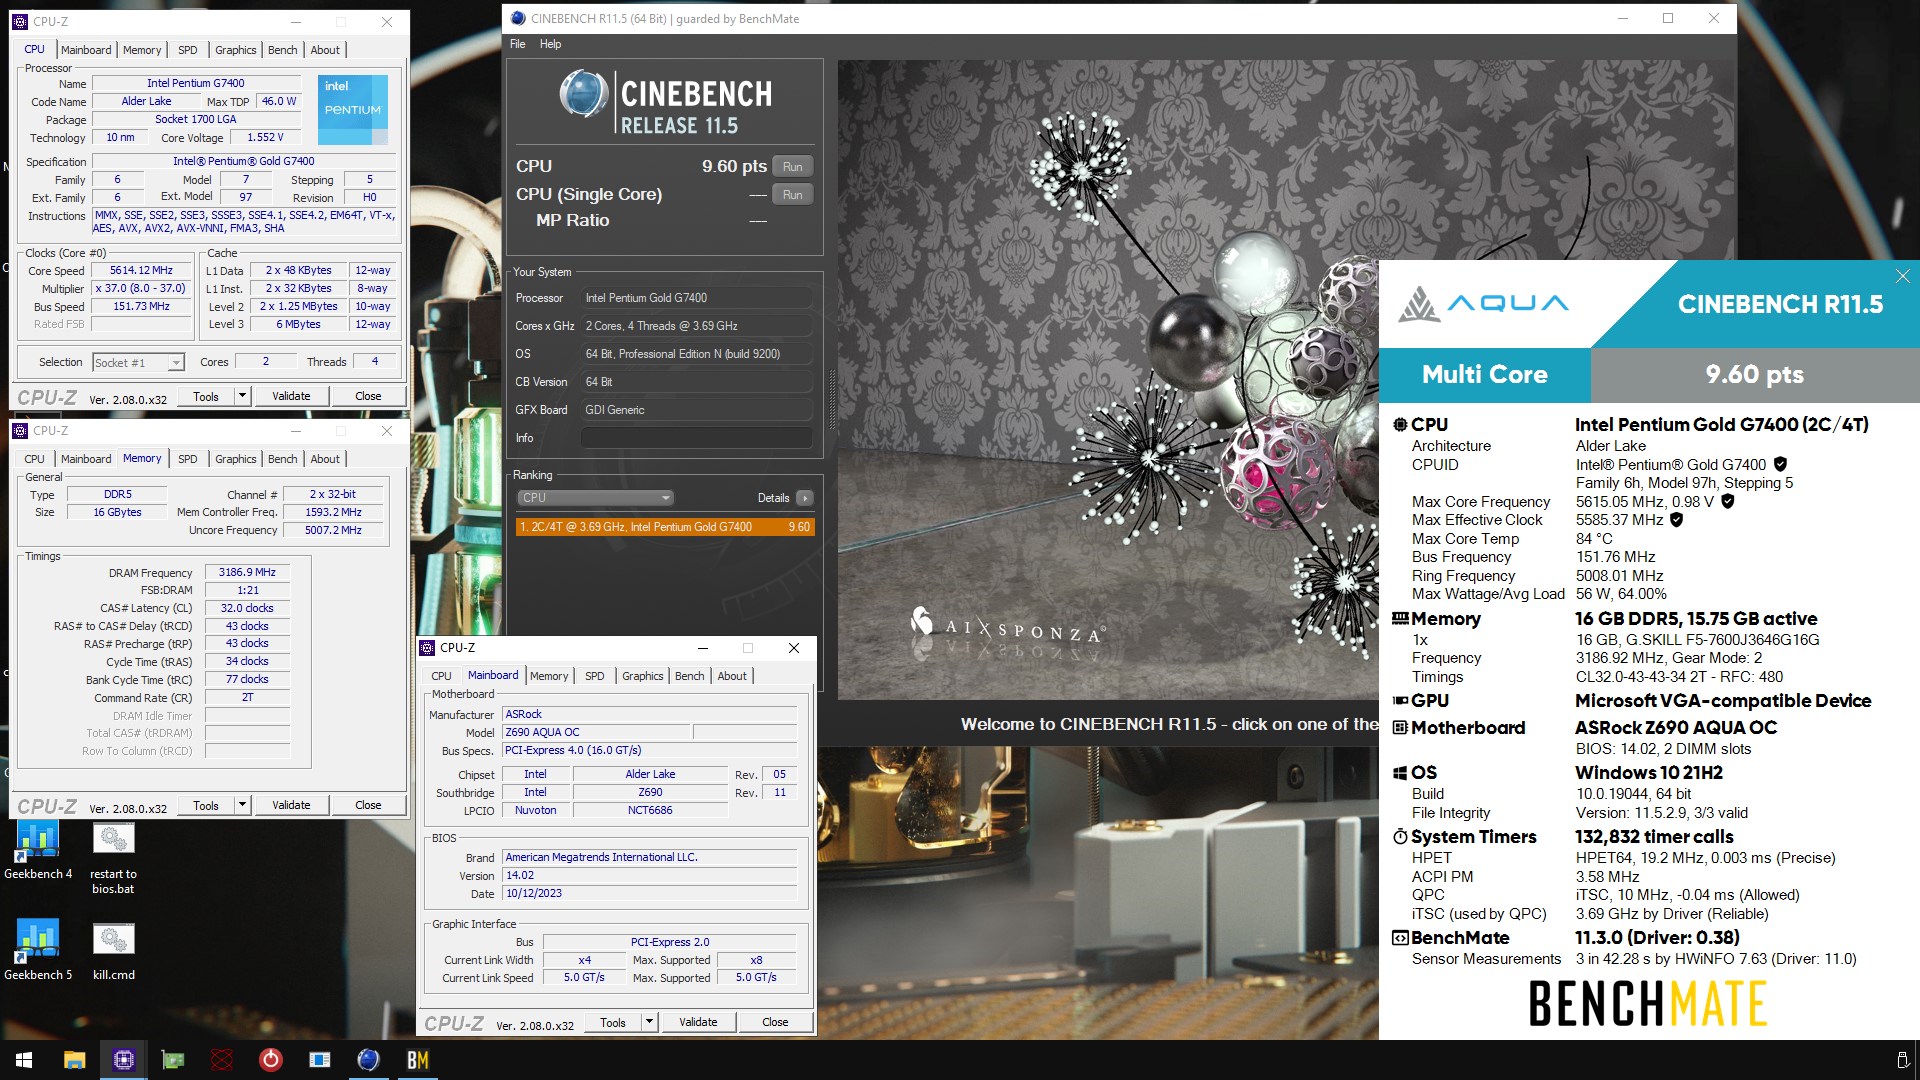Expand Tools dropdown arrow in Mainboard tab window
The height and width of the screenshot is (1080, 1920).
click(649, 1022)
